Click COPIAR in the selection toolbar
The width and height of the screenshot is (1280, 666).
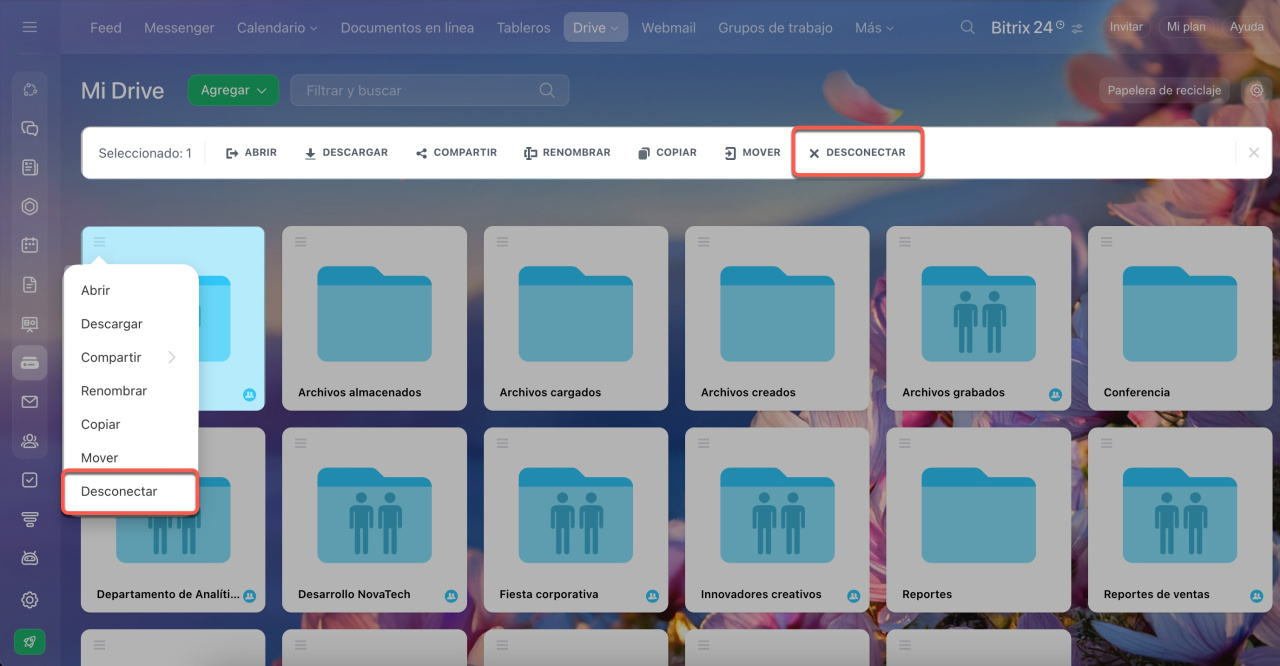point(667,153)
